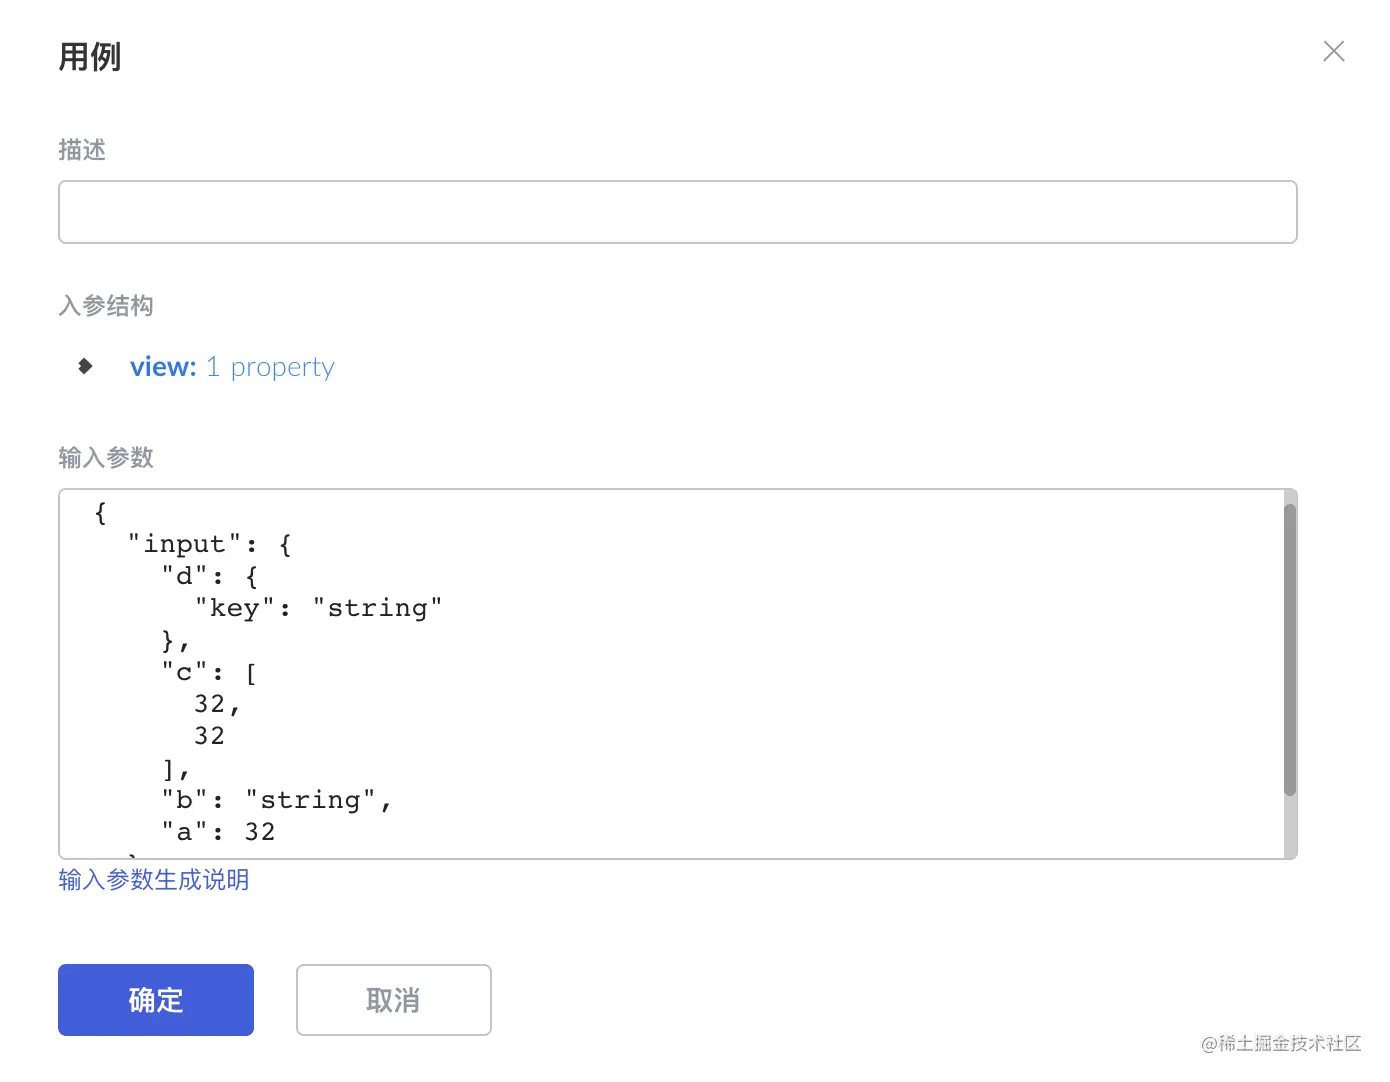Click the scrollbar track below the thumb
This screenshot has width=1390, height=1082.
click(1289, 828)
